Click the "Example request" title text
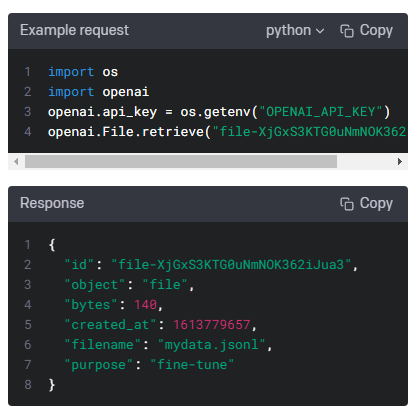 coord(74,30)
